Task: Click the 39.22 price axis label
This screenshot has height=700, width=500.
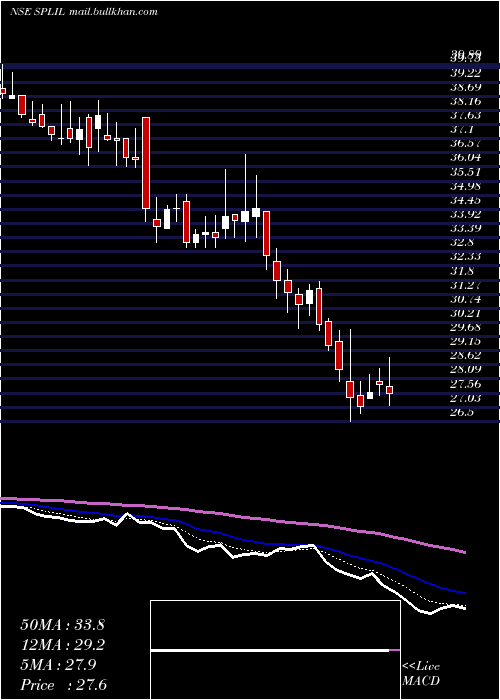Action: point(466,73)
